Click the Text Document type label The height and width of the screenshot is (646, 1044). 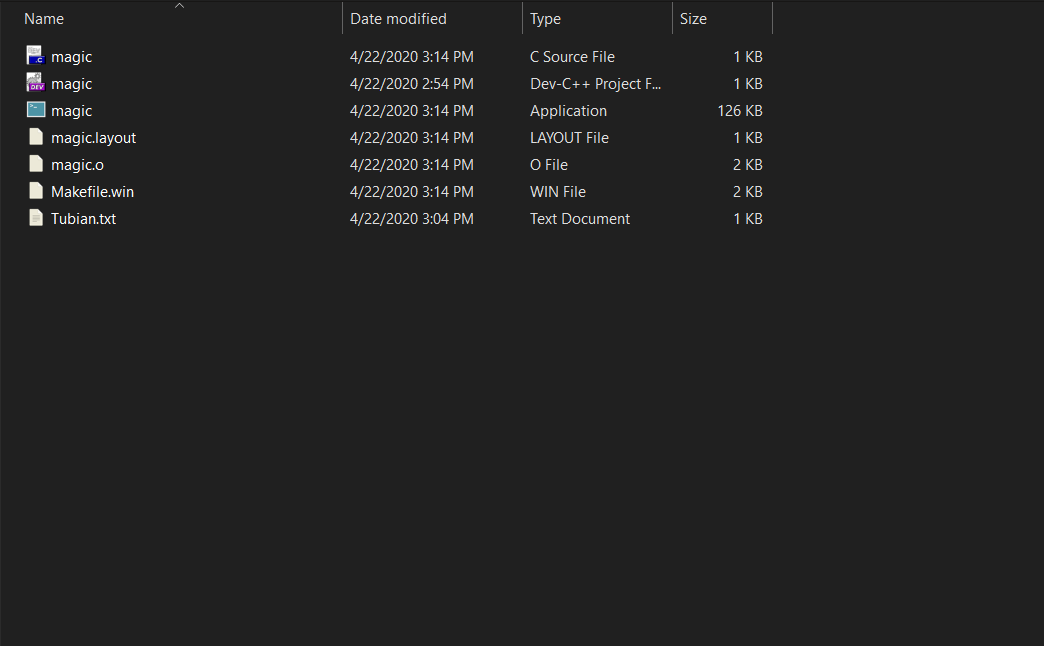579,218
